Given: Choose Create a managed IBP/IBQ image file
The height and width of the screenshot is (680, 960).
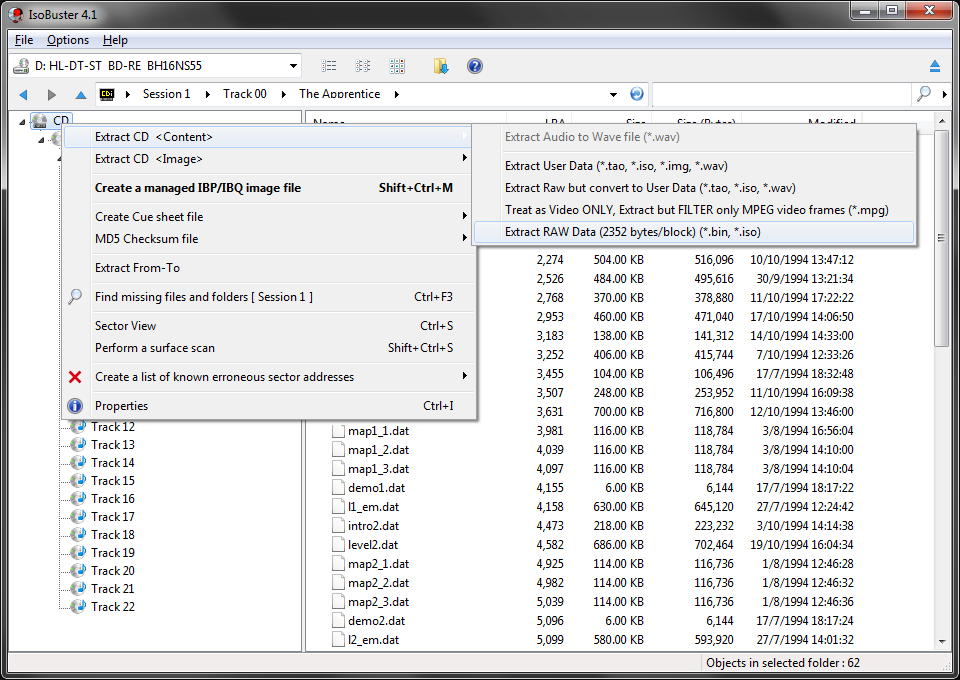Looking at the screenshot, I should [x=269, y=188].
